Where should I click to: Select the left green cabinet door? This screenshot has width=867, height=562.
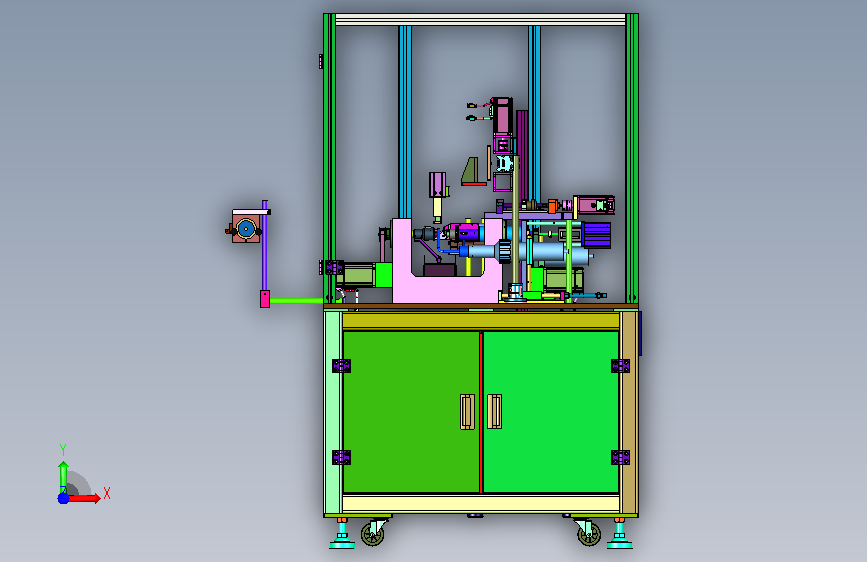pyautogui.click(x=411, y=412)
